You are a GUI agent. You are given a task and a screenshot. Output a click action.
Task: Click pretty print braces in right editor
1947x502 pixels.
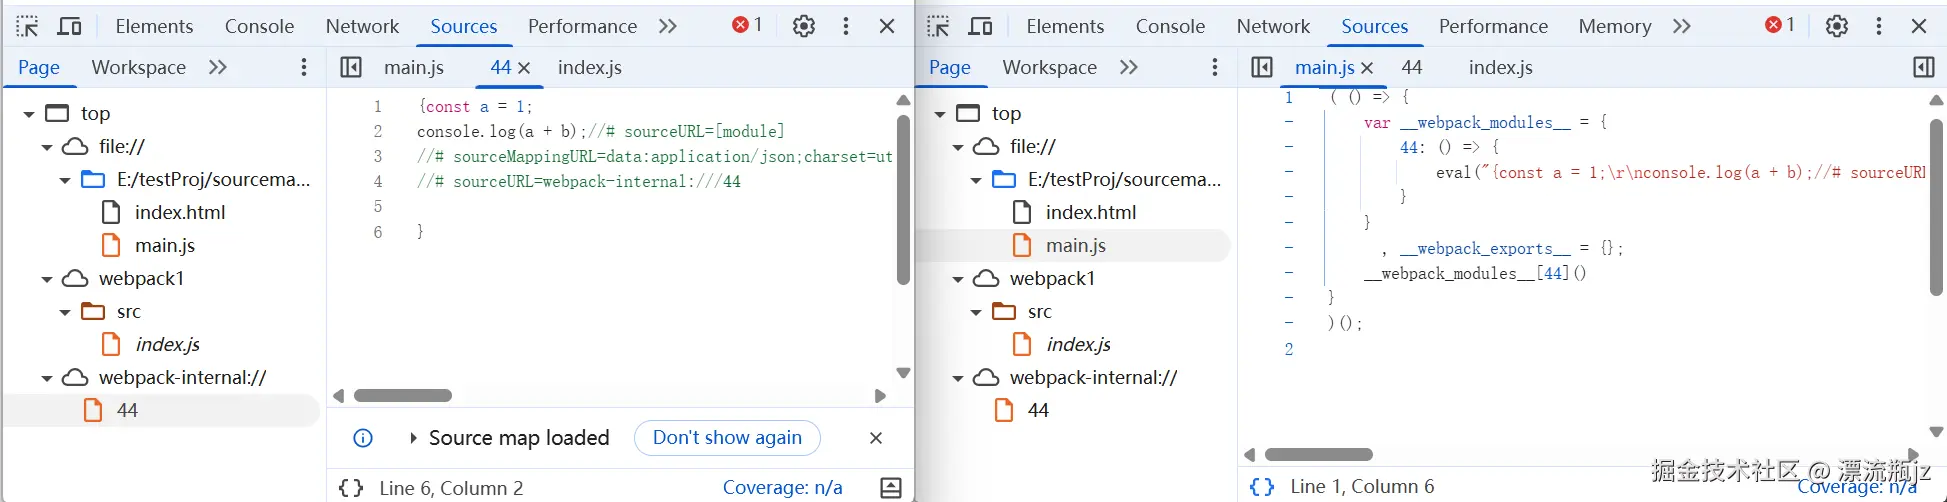coord(1262,487)
